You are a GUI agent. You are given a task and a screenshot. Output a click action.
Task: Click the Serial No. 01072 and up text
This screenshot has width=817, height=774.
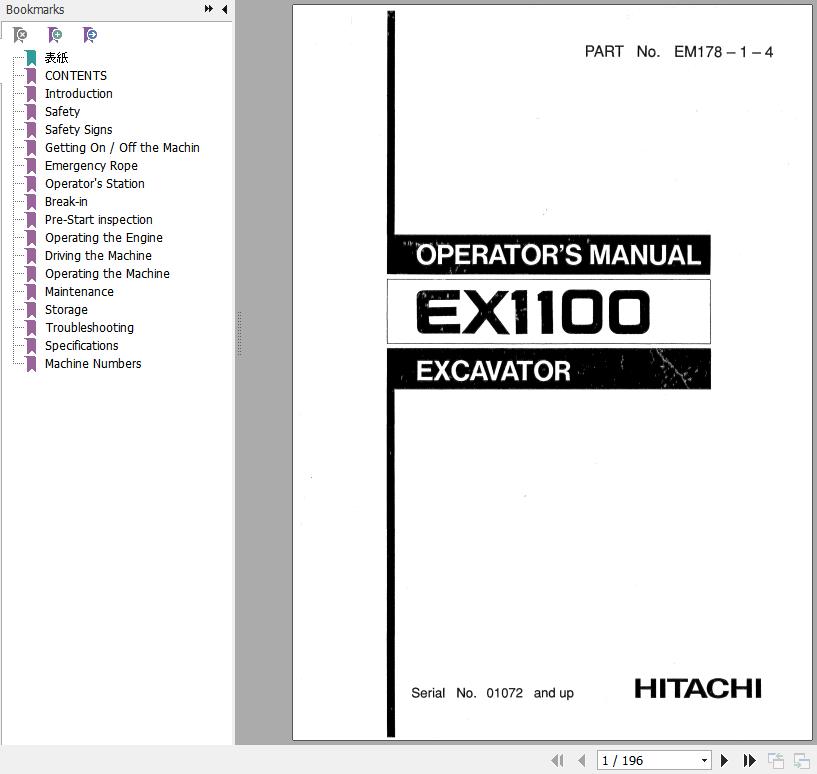click(x=492, y=693)
